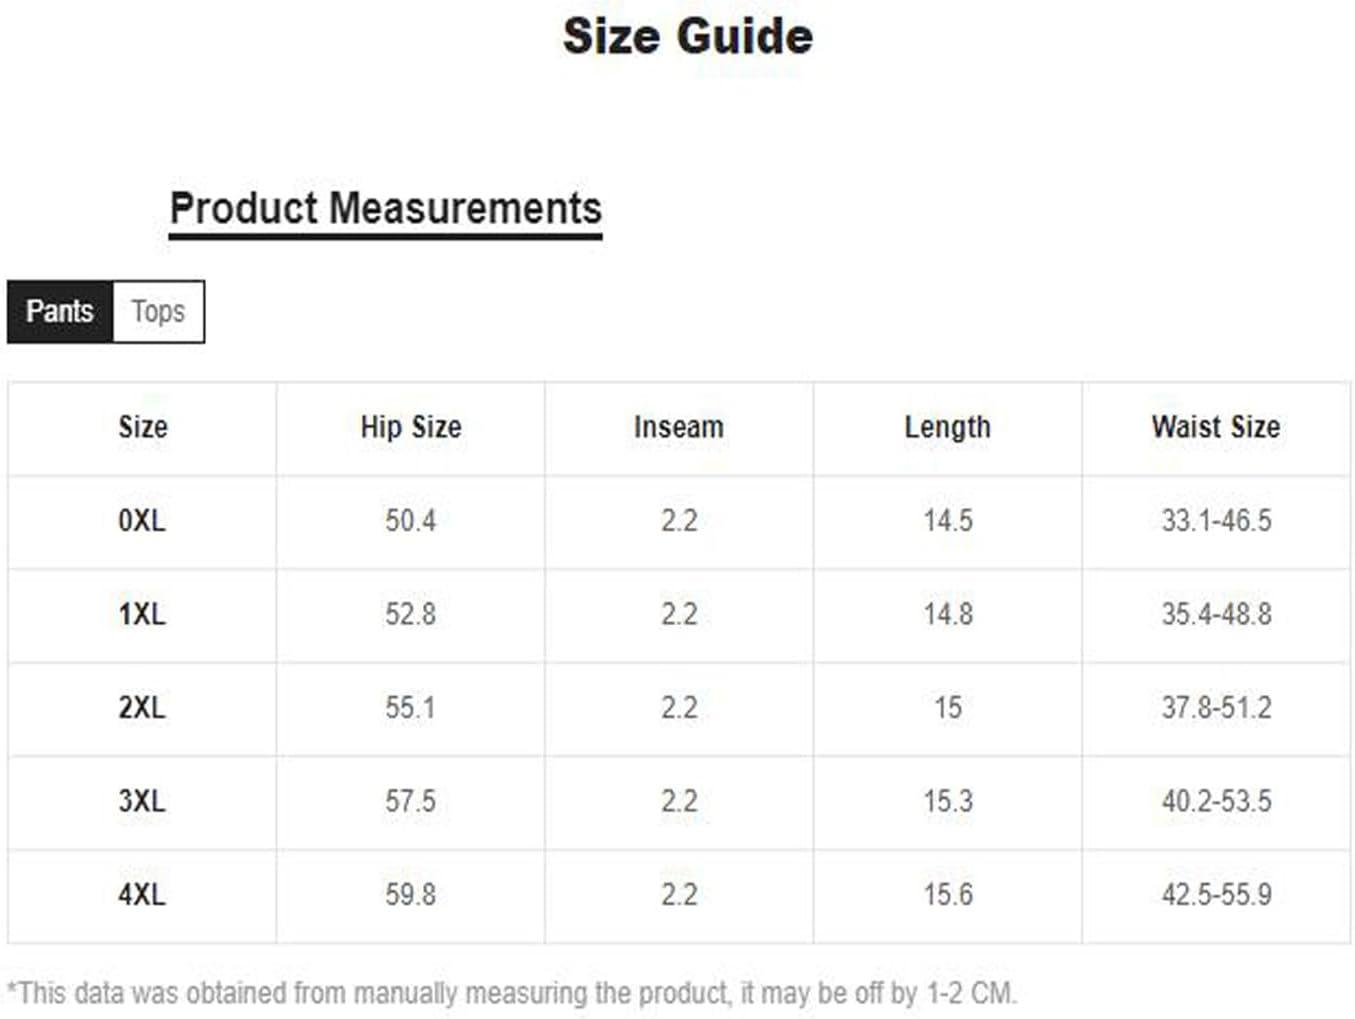Click the Inseam column header
1355x1019 pixels.
[679, 427]
